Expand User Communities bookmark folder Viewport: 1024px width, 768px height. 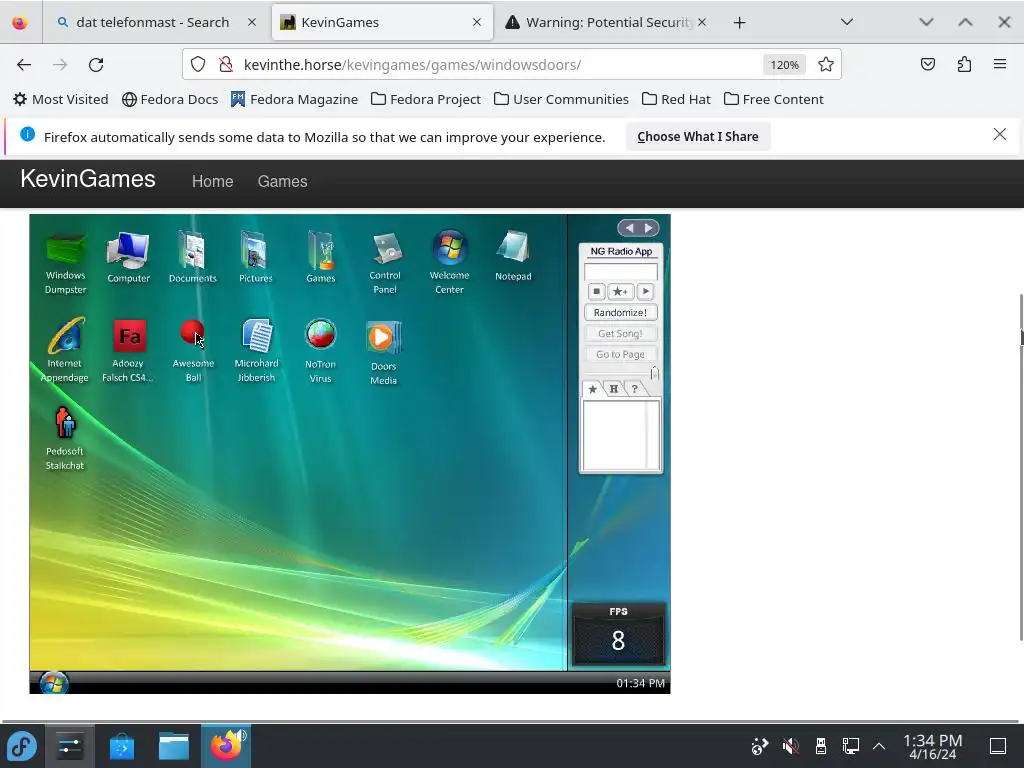coord(562,99)
